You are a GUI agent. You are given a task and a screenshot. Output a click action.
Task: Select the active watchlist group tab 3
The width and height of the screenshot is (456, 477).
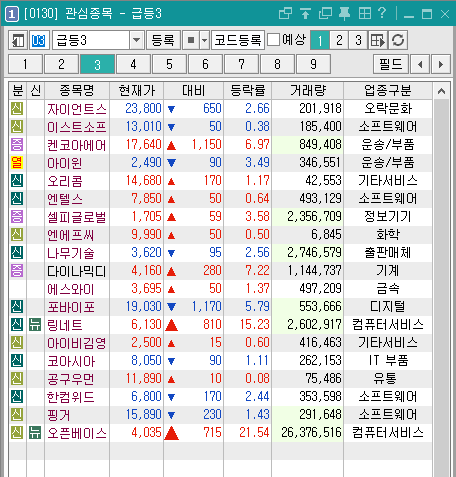click(97, 64)
